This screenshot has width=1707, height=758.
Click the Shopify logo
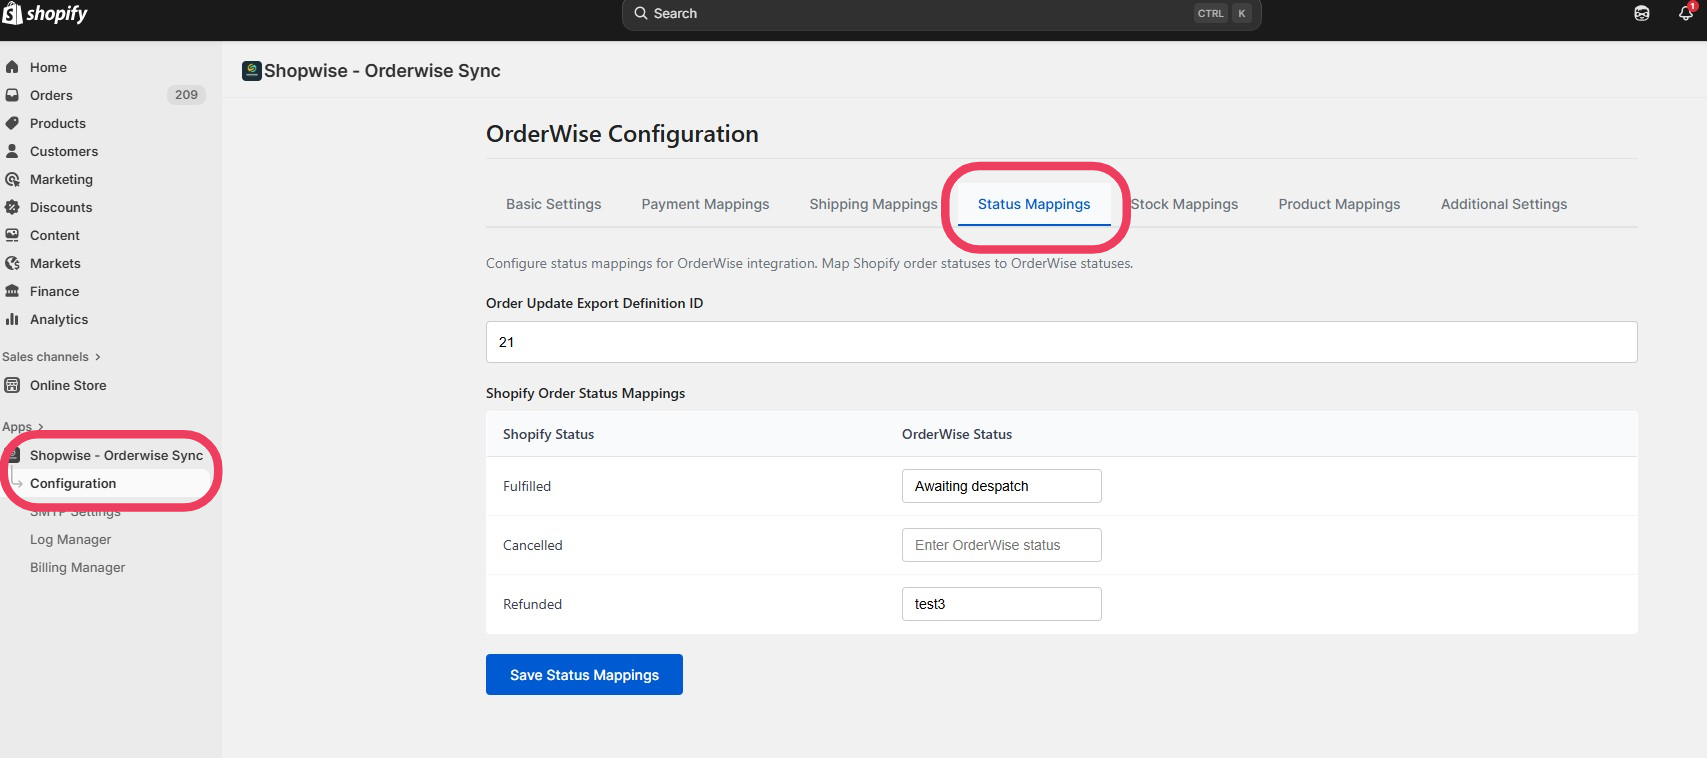click(x=45, y=13)
